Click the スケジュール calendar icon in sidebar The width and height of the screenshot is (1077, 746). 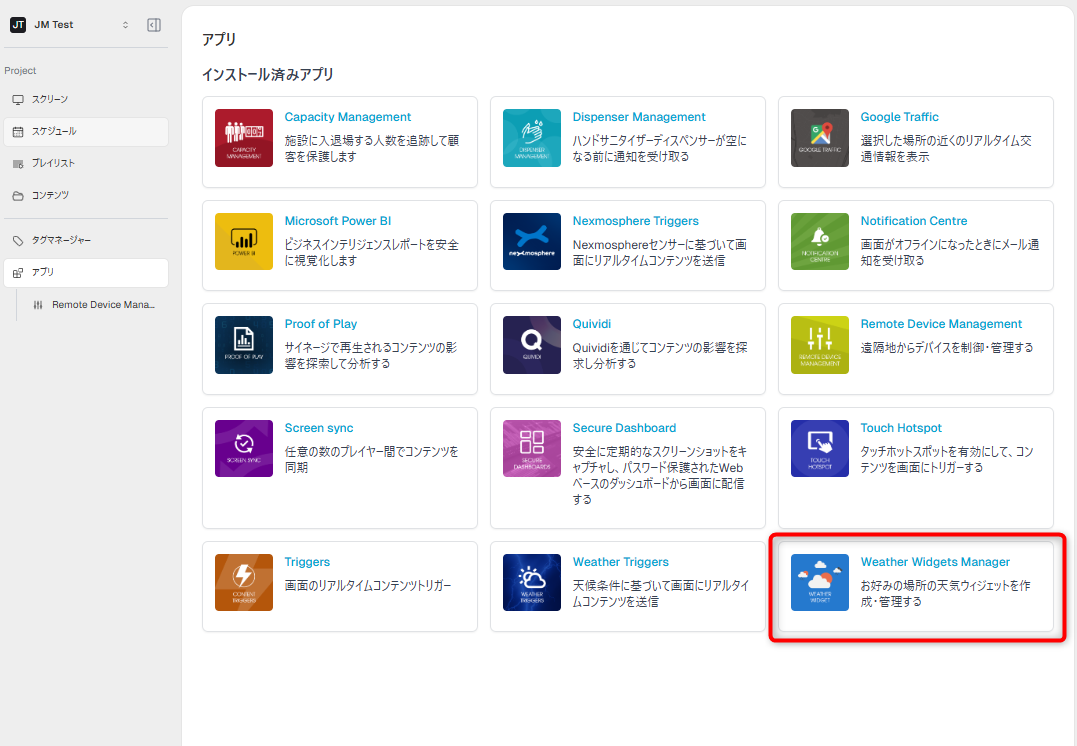tap(18, 131)
